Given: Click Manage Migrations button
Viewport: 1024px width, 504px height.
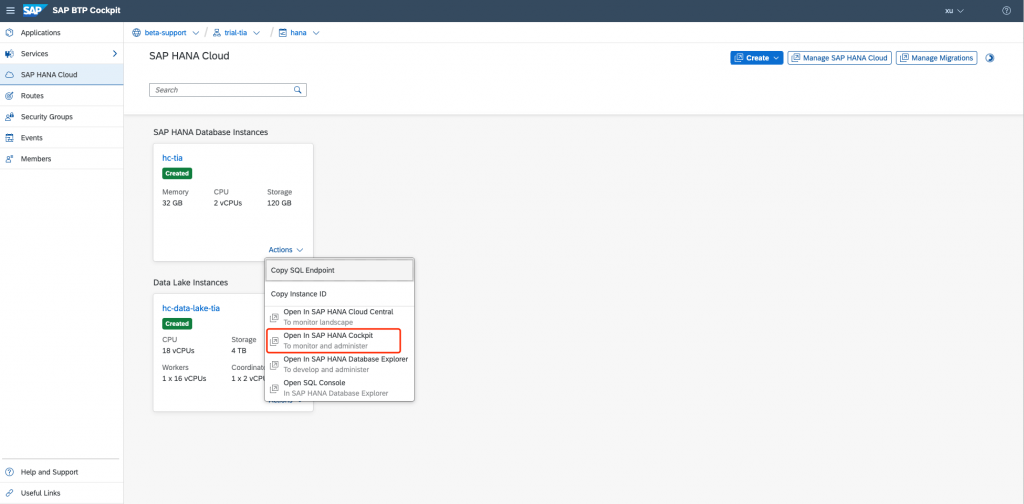Looking at the screenshot, I should pyautogui.click(x=936, y=58).
